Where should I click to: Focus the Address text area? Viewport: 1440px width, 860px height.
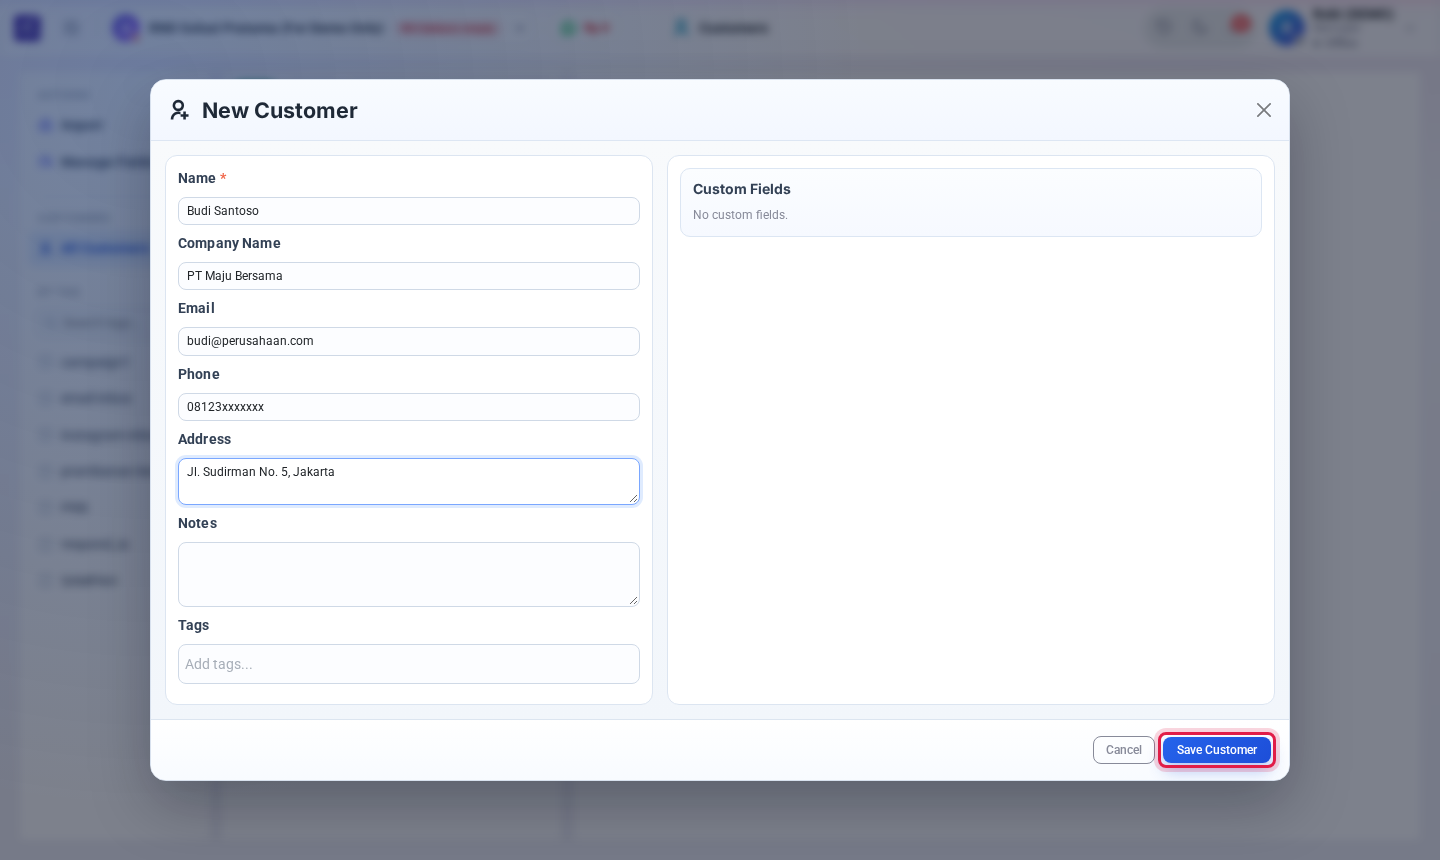tap(409, 481)
